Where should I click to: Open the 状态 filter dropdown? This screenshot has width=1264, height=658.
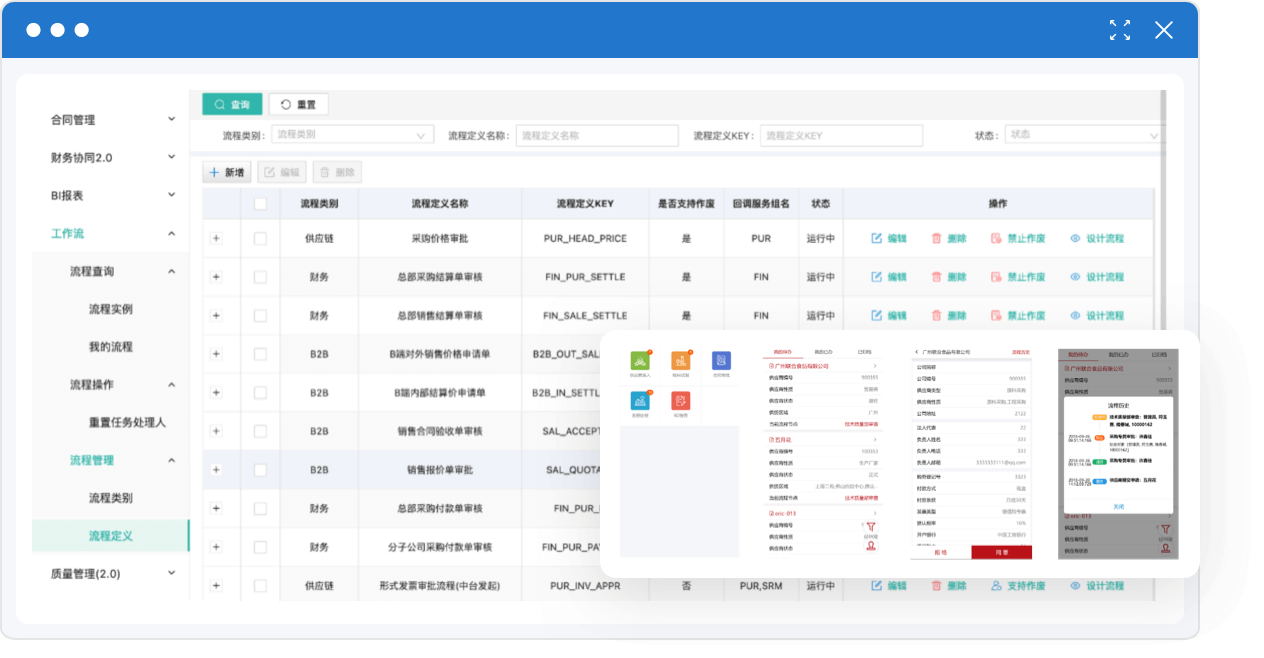1083,135
